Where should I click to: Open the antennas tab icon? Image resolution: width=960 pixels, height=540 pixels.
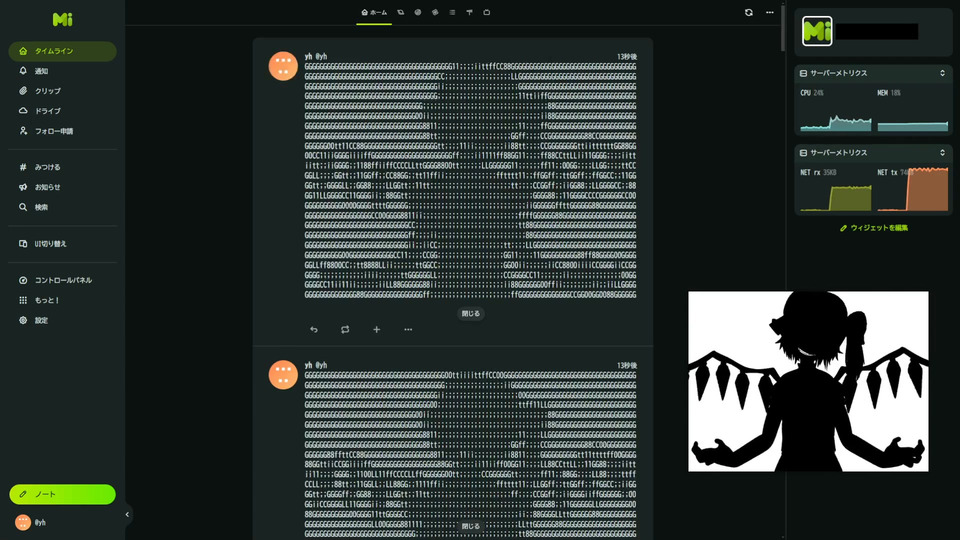[x=470, y=12]
